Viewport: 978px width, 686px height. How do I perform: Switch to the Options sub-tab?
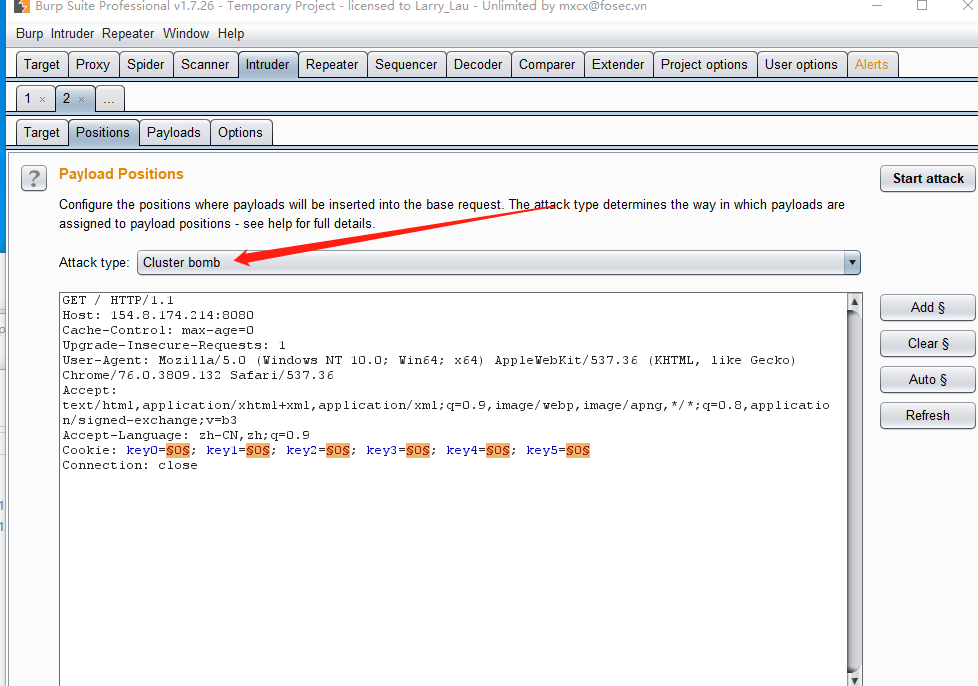pyautogui.click(x=240, y=133)
